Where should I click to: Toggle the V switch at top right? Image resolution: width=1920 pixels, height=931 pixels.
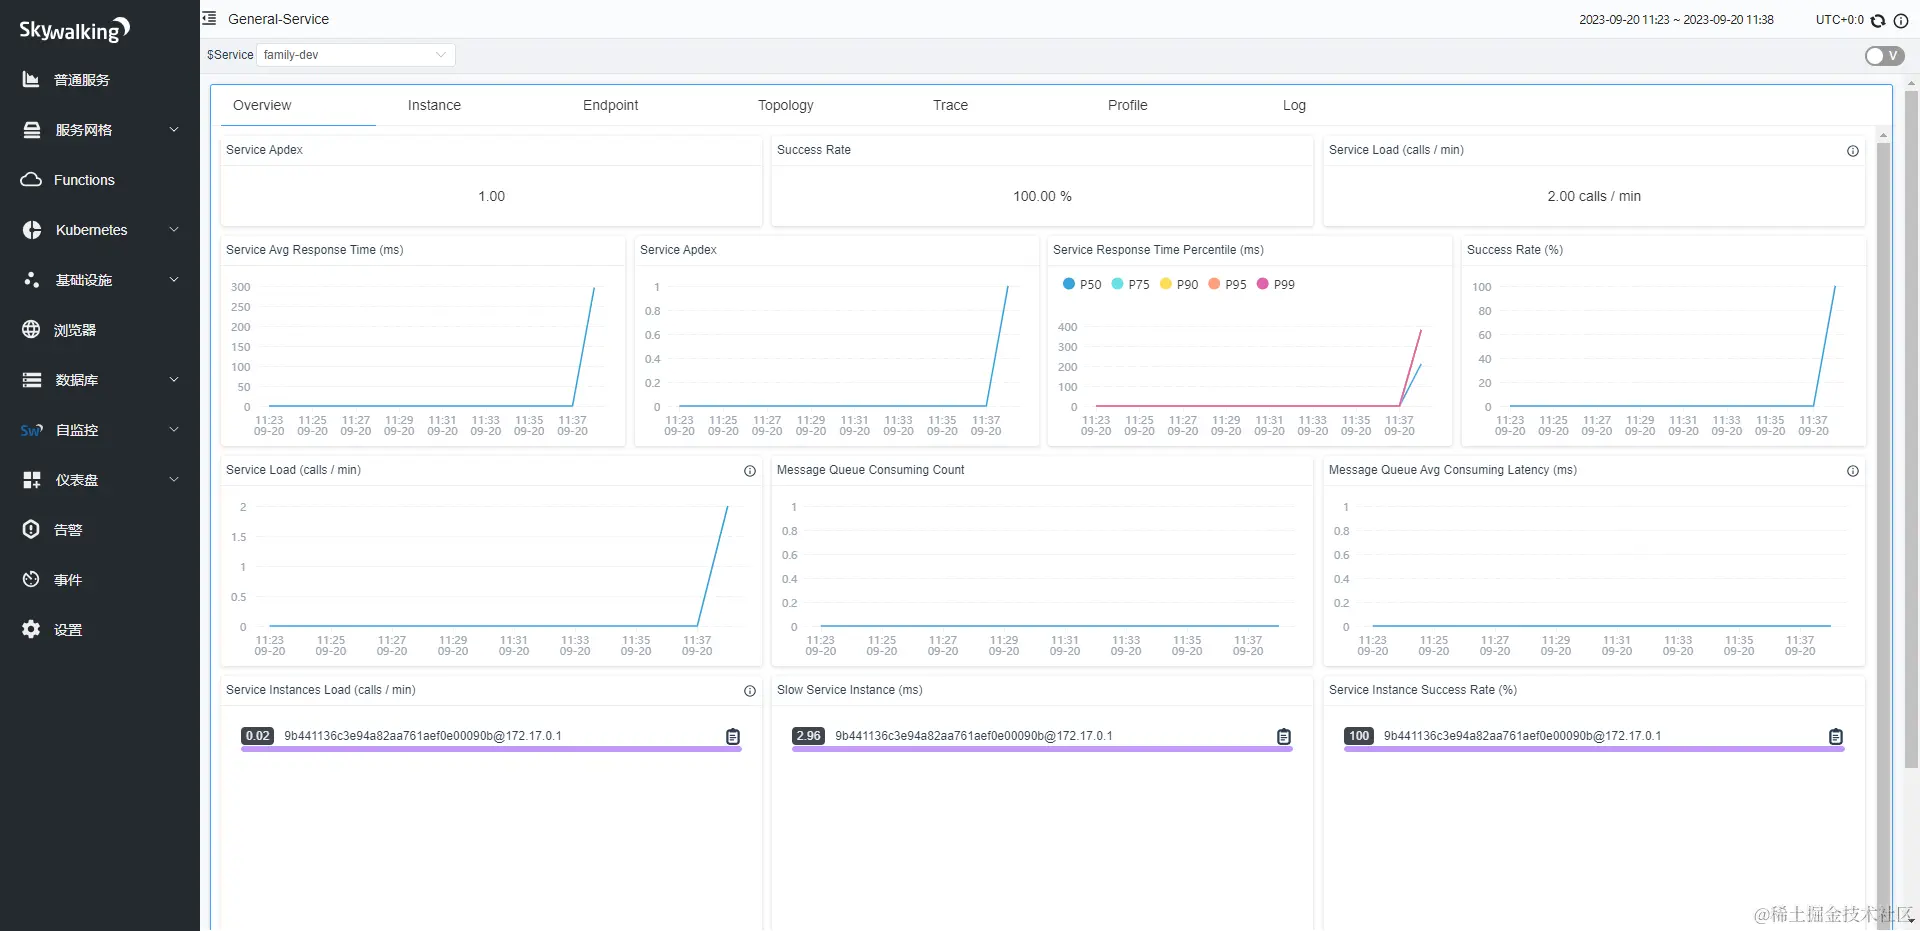pos(1884,56)
